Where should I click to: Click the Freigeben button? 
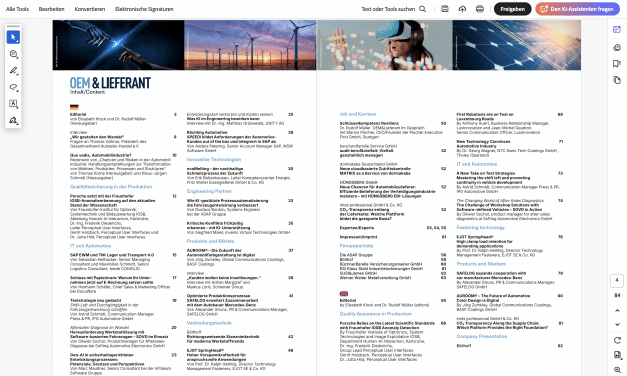(x=513, y=9)
